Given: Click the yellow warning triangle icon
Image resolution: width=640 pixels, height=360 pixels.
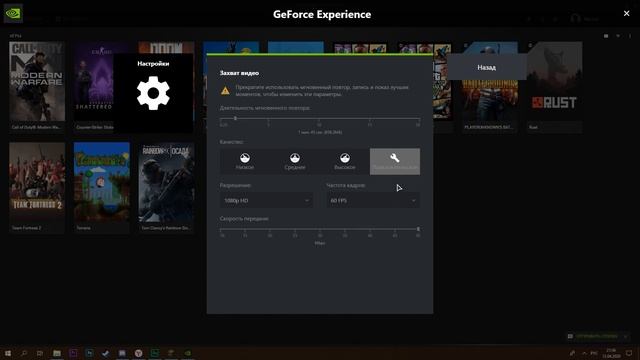Looking at the screenshot, I should [x=225, y=91].
